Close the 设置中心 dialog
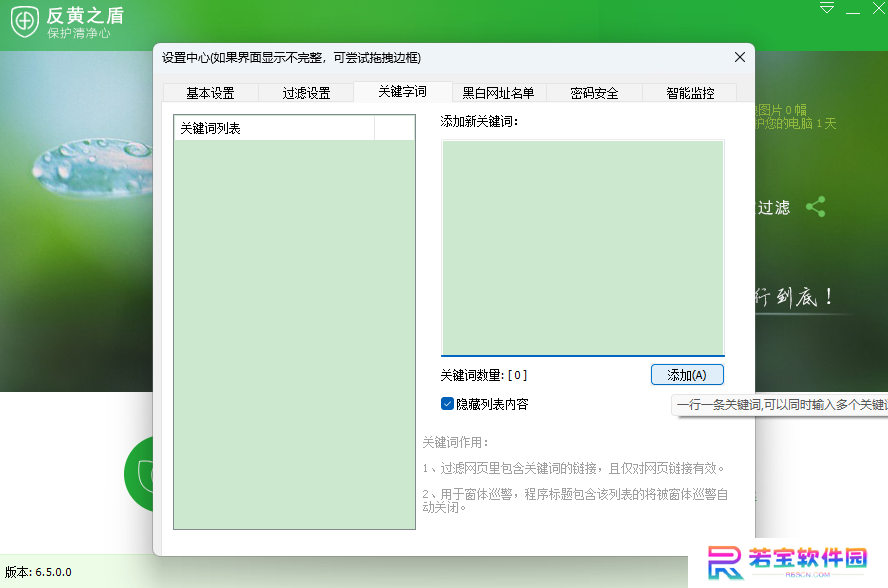 (740, 57)
